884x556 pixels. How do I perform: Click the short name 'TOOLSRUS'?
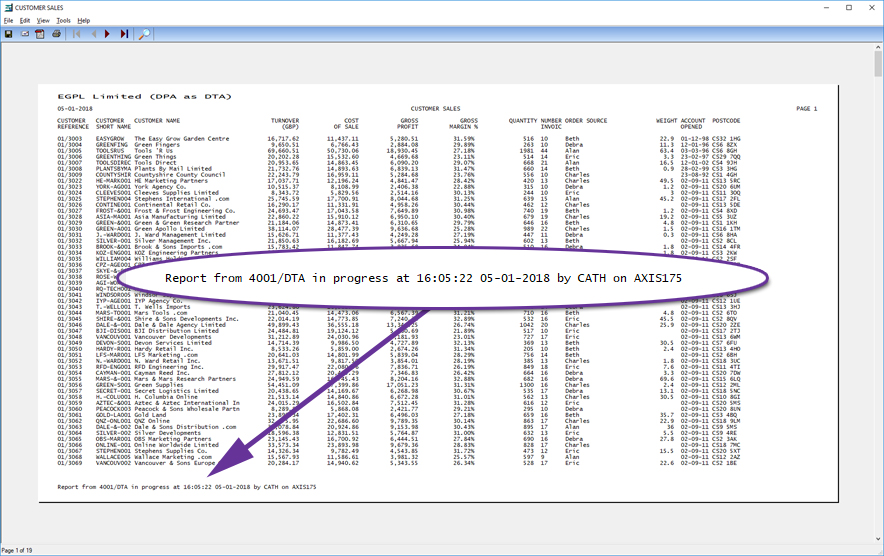point(110,151)
